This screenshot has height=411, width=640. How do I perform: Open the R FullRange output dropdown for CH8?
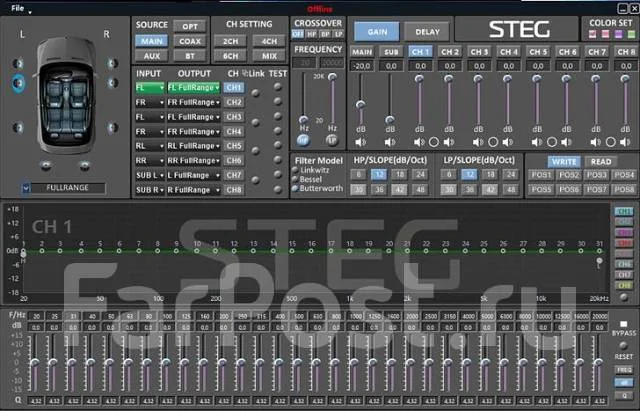[x=193, y=190]
